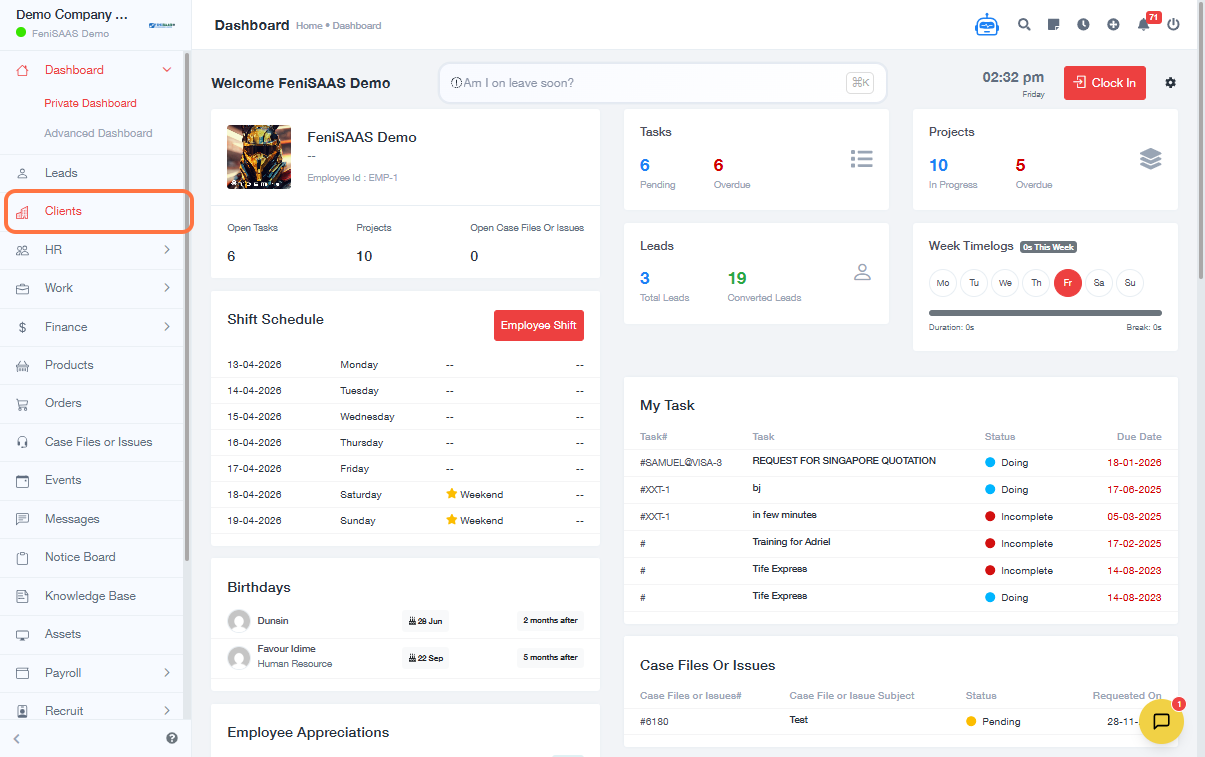Open sticky notes icon in top bar
Screen dimensions: 1205x757
(x=1054, y=25)
